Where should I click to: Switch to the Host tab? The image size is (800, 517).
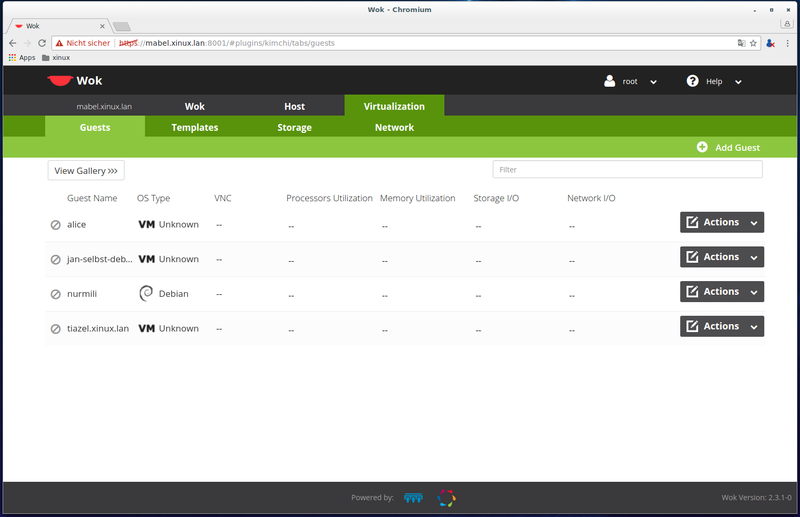[x=294, y=106]
